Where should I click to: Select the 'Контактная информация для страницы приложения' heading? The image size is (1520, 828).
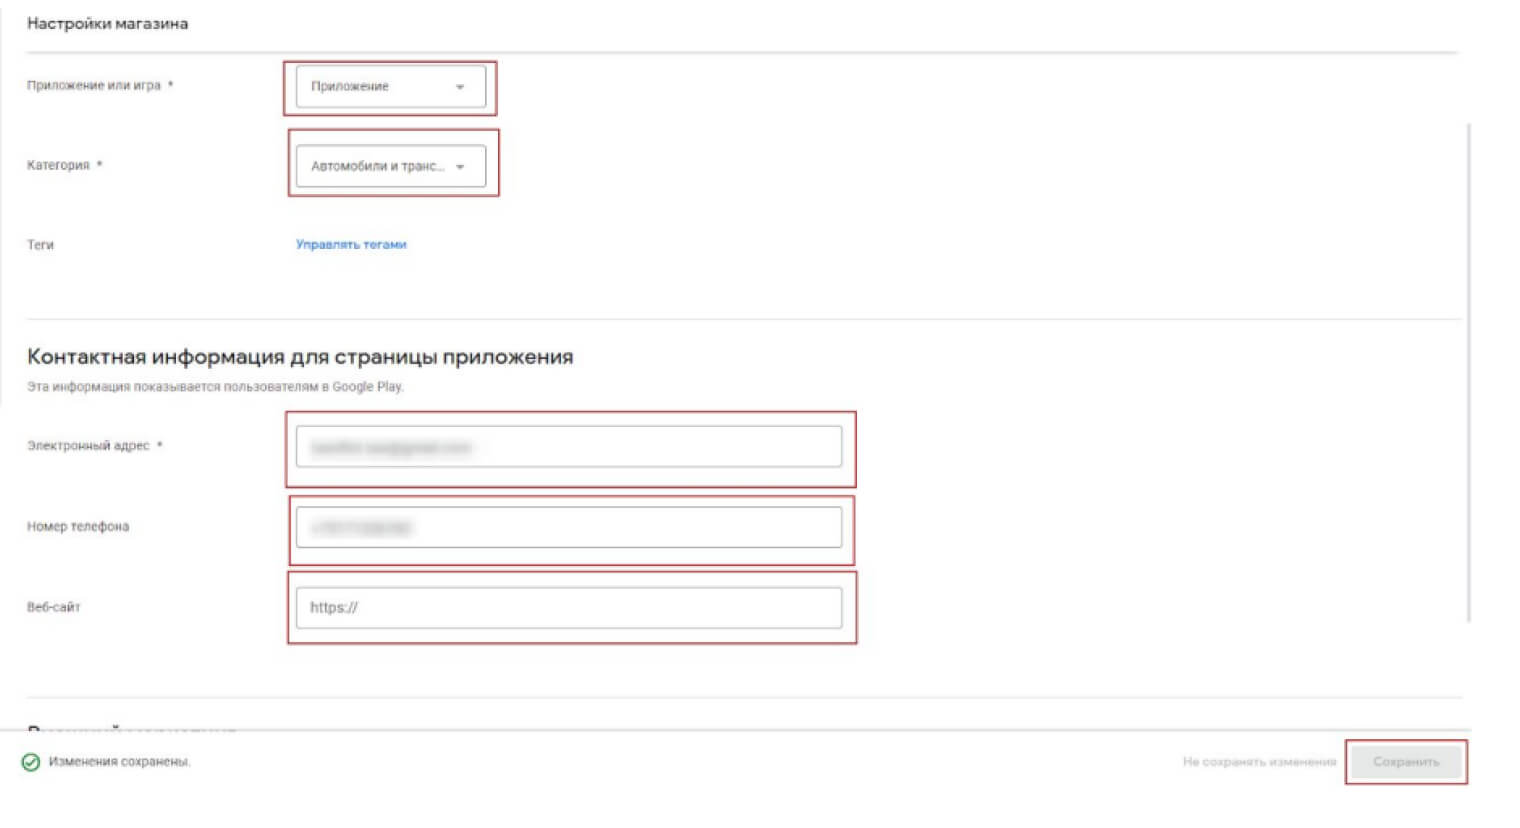click(x=300, y=357)
